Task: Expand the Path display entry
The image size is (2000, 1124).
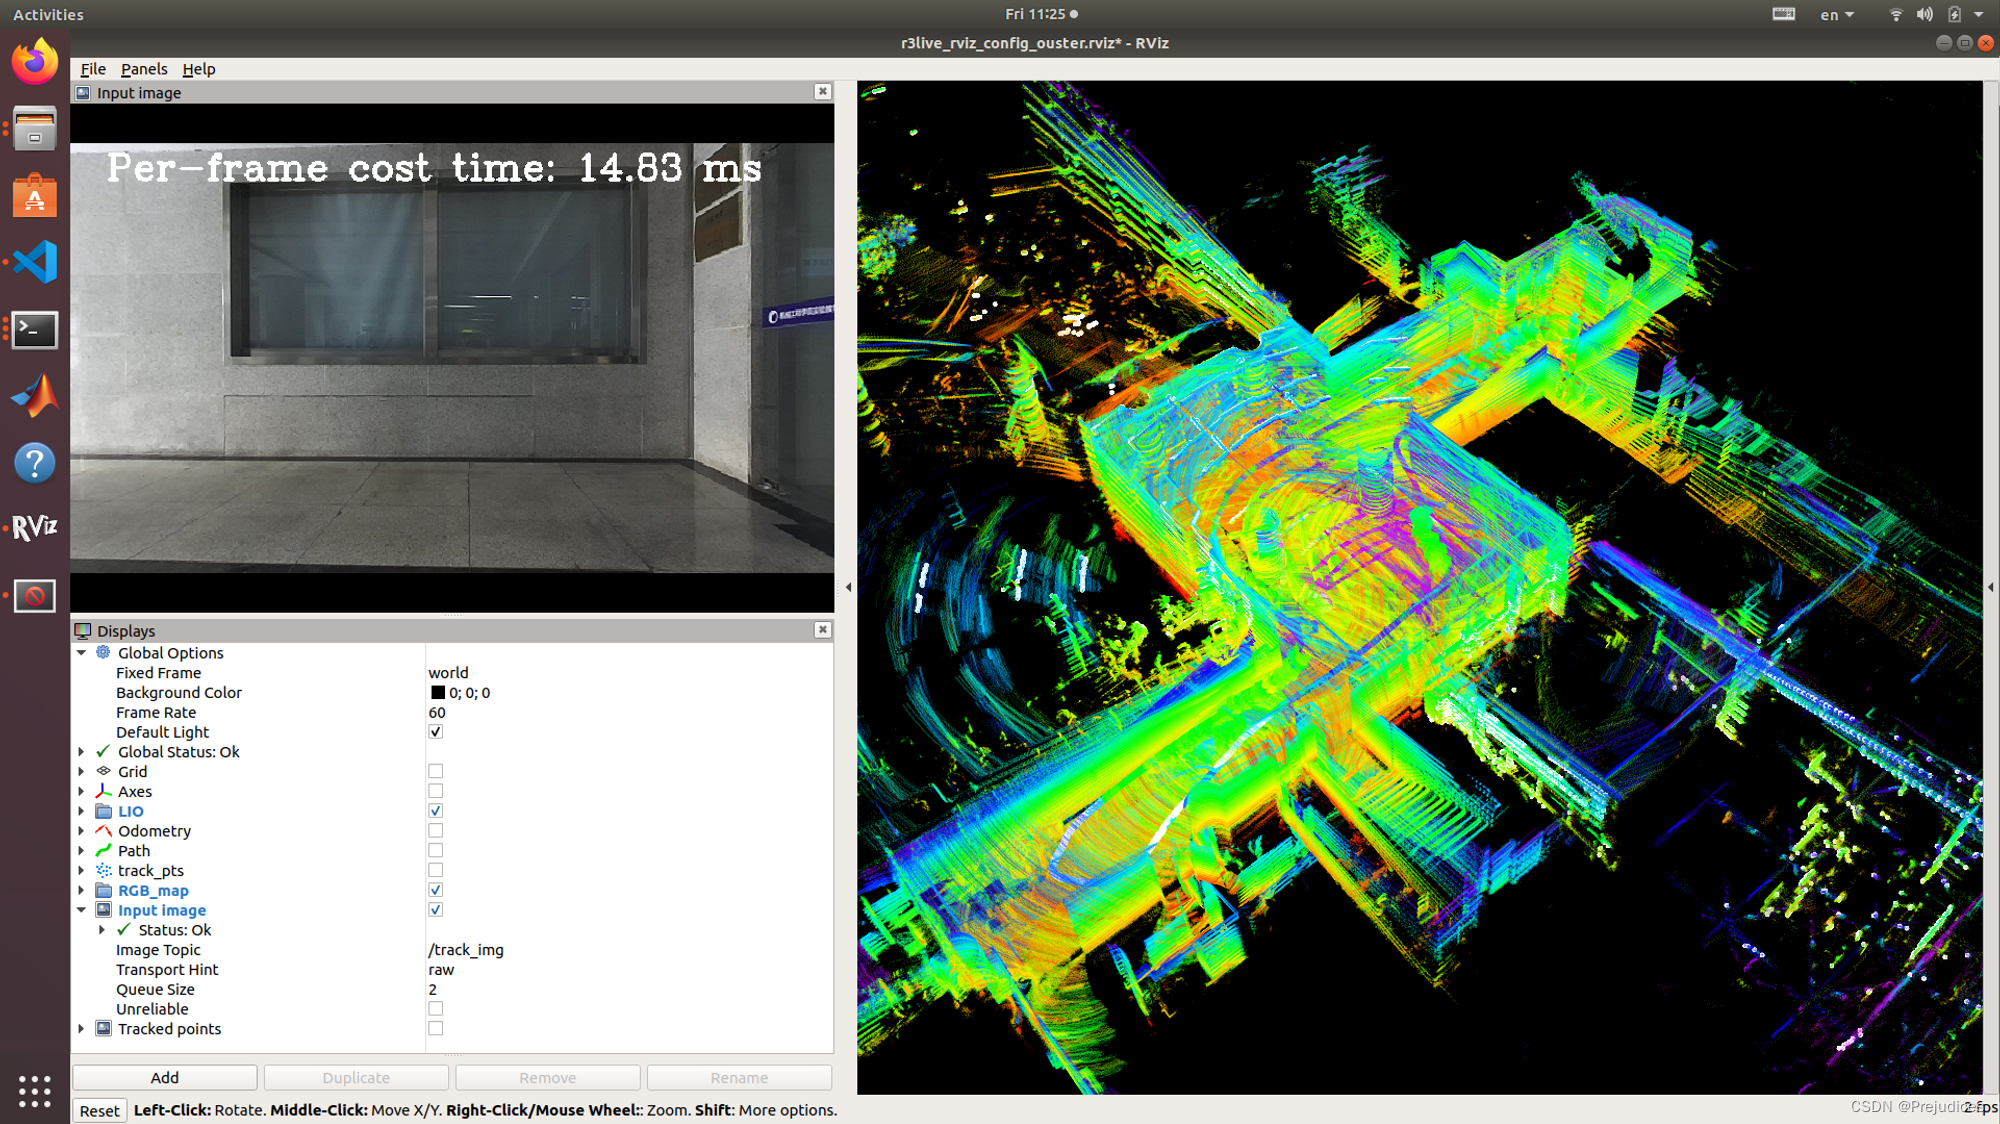Action: tap(82, 851)
